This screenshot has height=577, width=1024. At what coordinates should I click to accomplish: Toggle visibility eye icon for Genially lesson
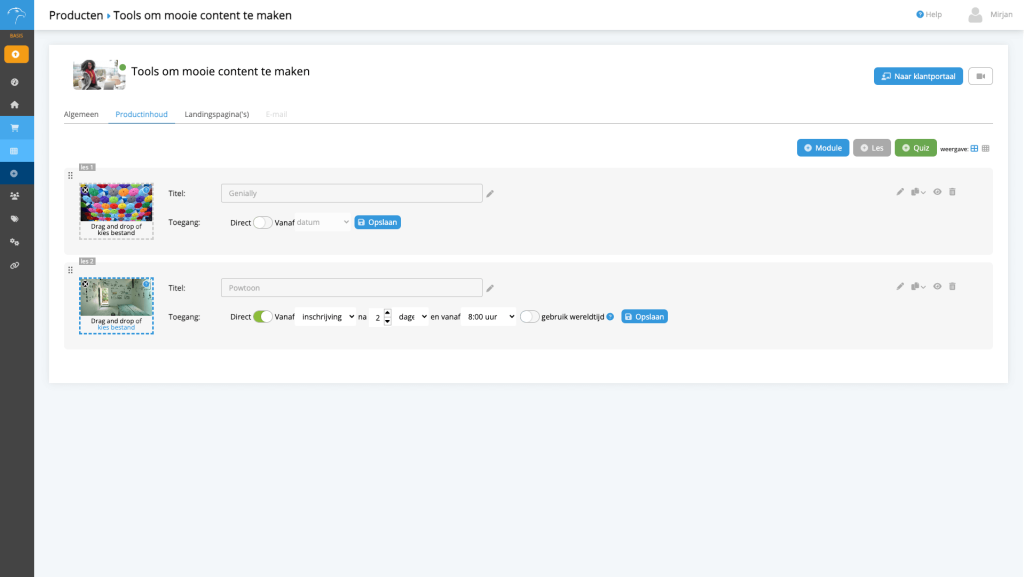point(937,192)
